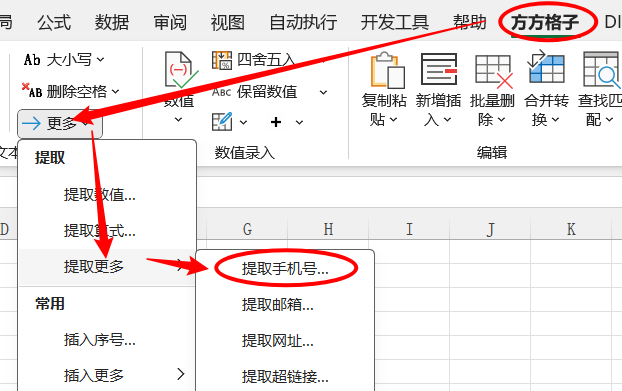
Task: Open the 插入更多 submenu
Action: point(108,375)
